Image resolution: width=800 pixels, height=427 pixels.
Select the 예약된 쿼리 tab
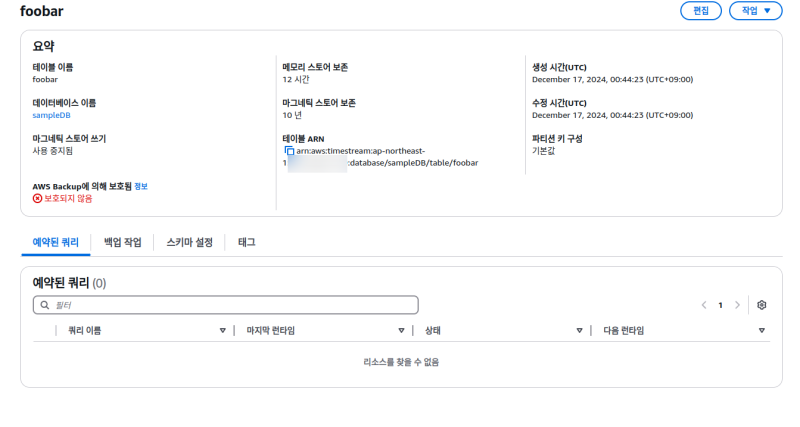point(55,242)
